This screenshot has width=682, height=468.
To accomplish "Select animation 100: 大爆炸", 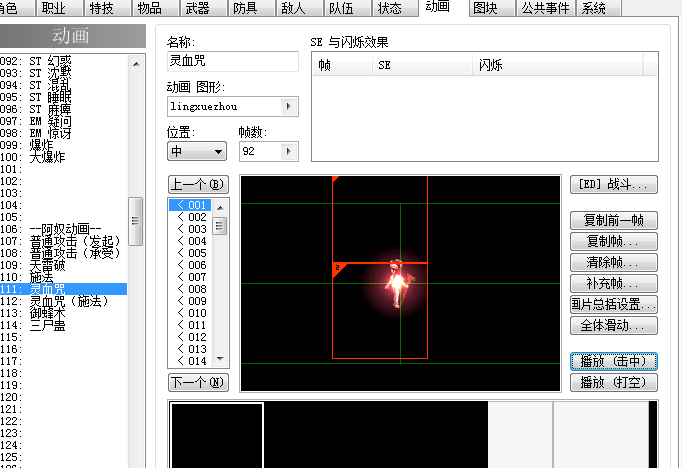I will pyautogui.click(x=64, y=157).
